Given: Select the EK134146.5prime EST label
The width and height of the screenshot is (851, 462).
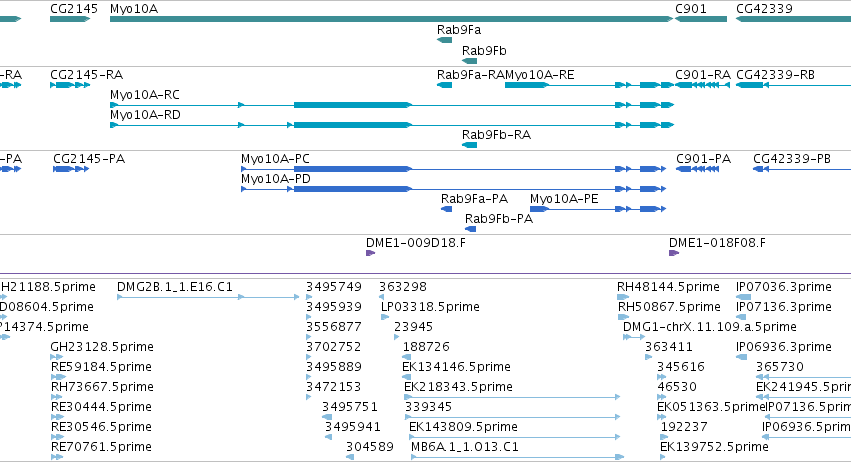Looking at the screenshot, I should [456, 367].
